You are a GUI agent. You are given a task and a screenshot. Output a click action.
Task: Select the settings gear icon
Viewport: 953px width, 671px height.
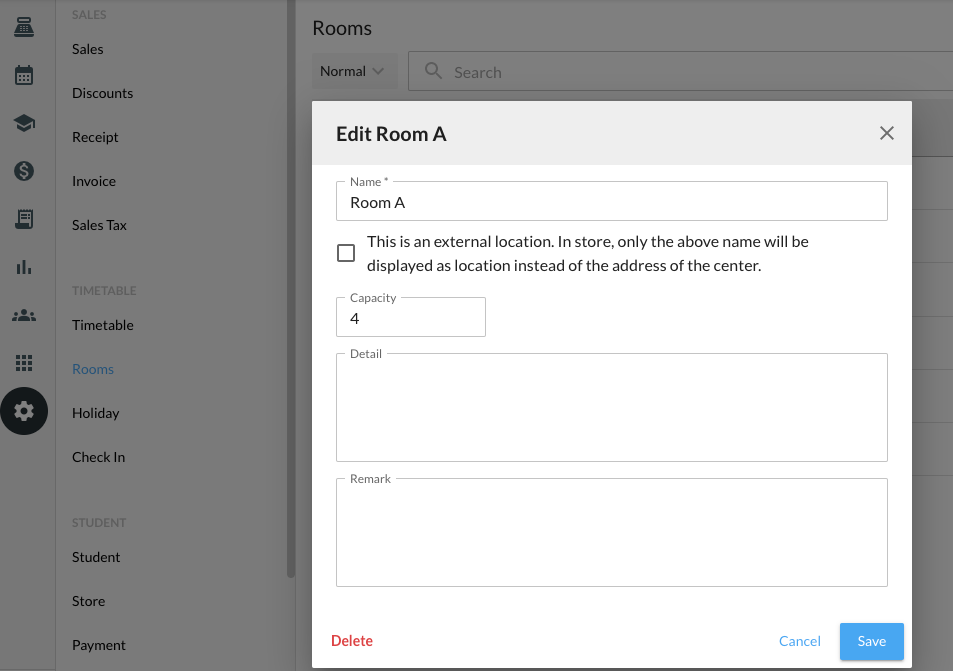[24, 411]
